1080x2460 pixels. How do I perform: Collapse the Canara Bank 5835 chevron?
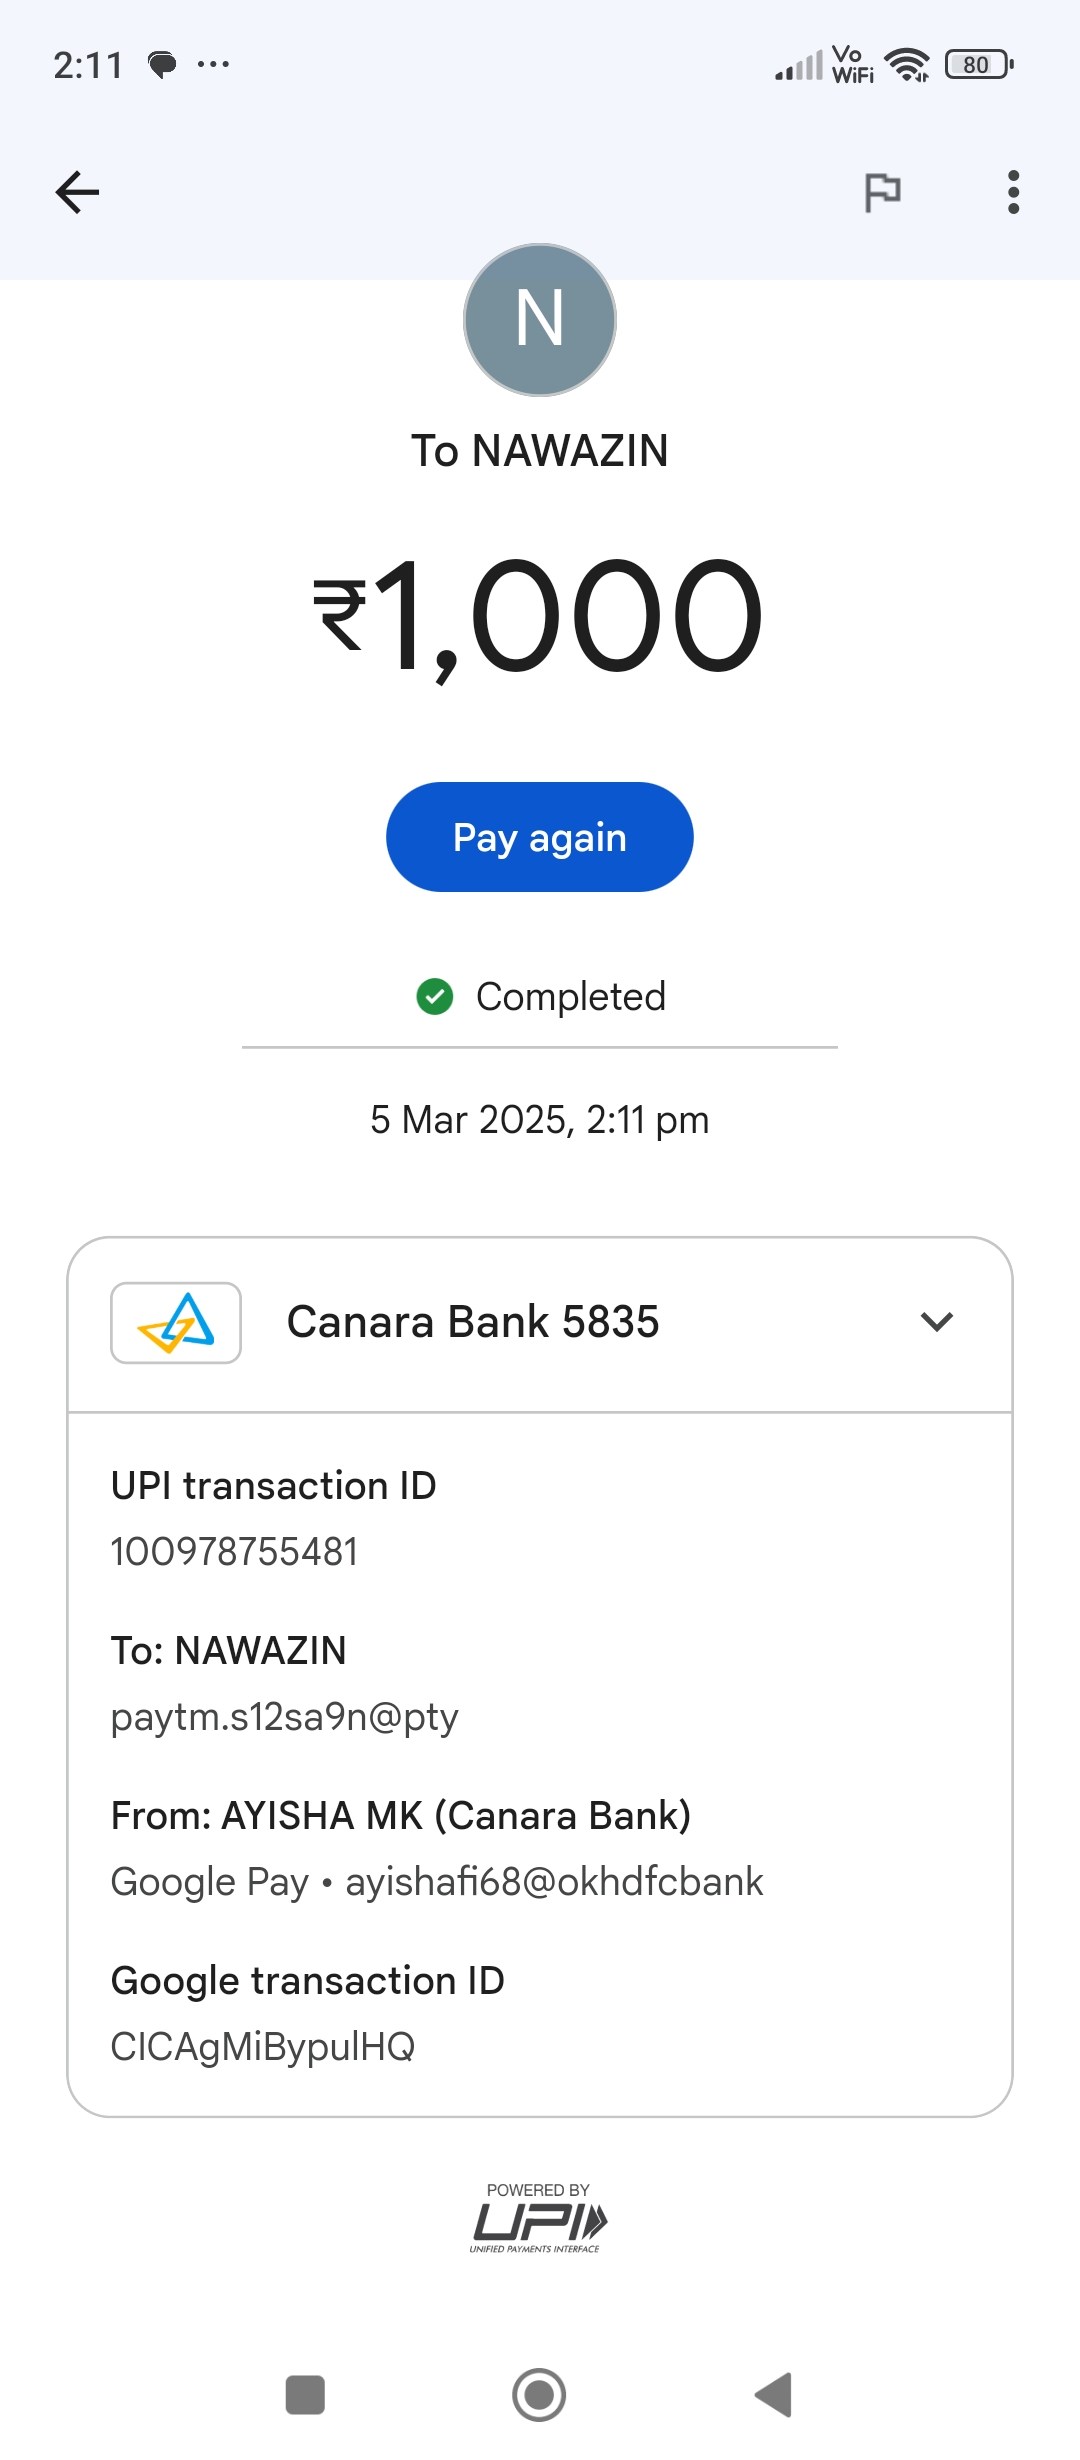[x=936, y=1322]
